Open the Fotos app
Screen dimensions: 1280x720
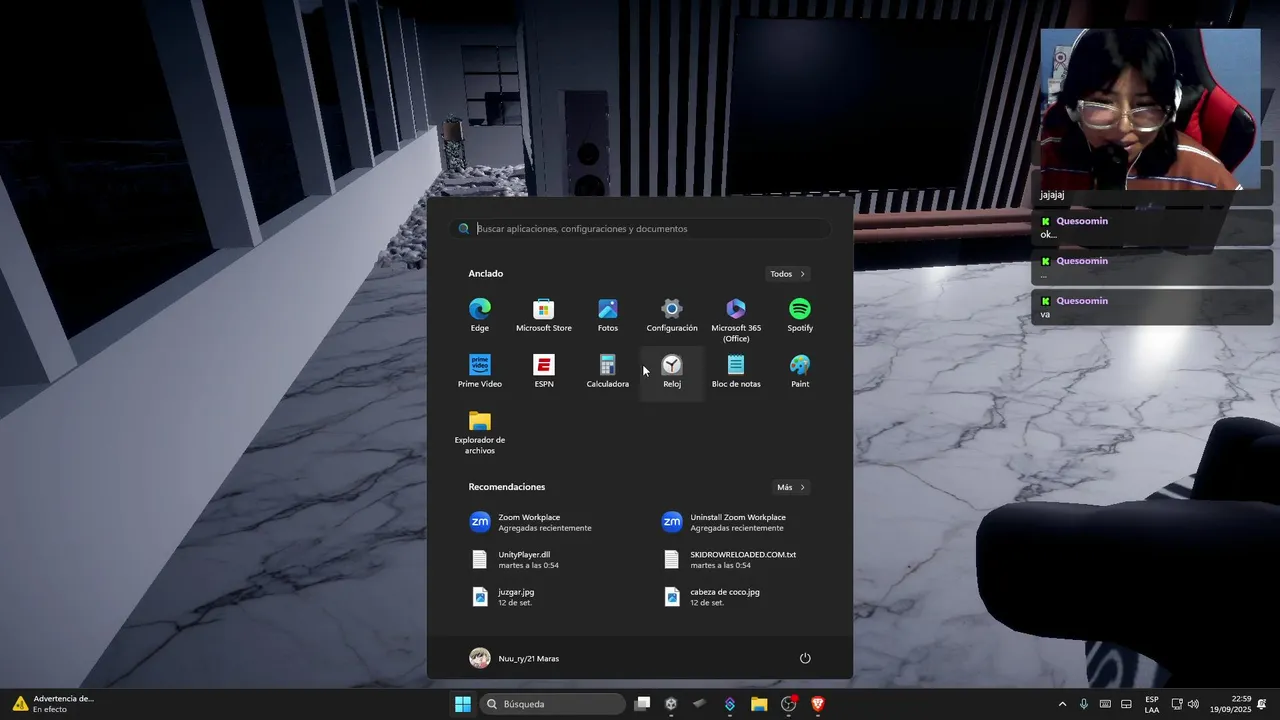[x=608, y=315]
